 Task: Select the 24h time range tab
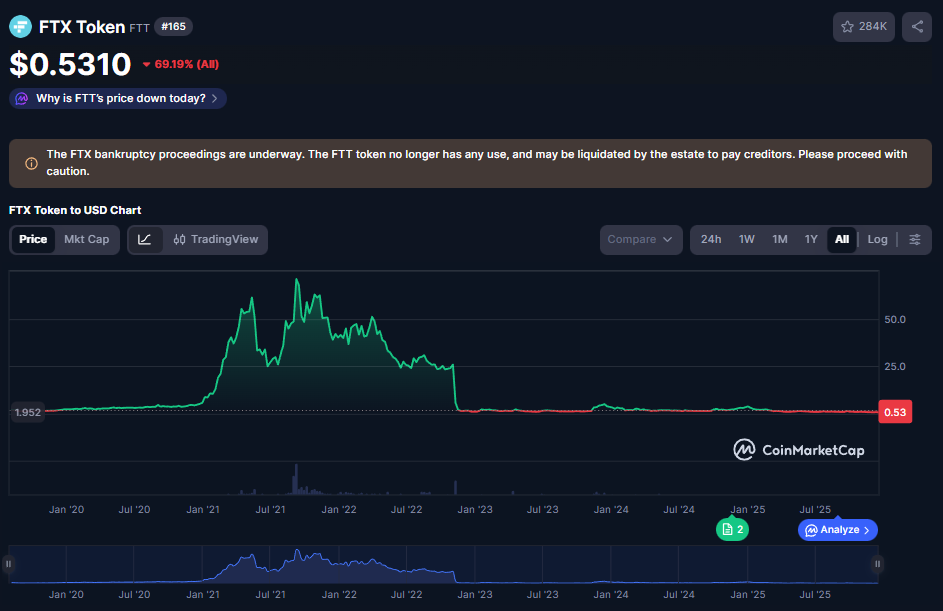tap(711, 240)
